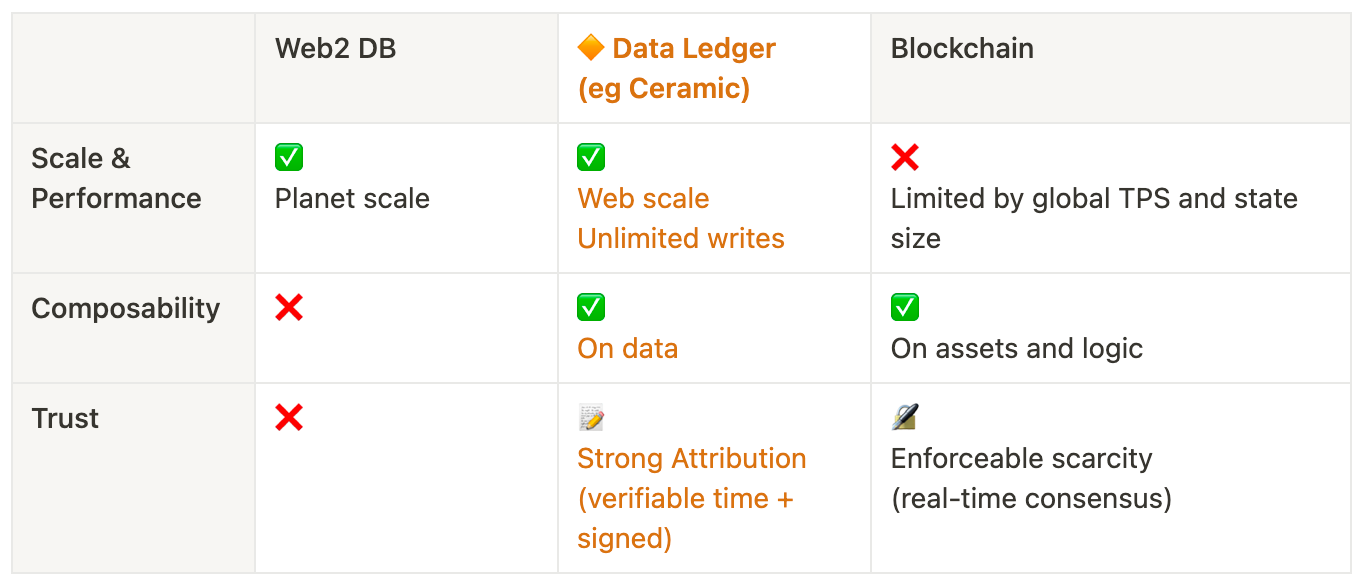The height and width of the screenshot is (586, 1370).
Task: Click the memo emoji above Strong Attribution
Action: point(591,418)
